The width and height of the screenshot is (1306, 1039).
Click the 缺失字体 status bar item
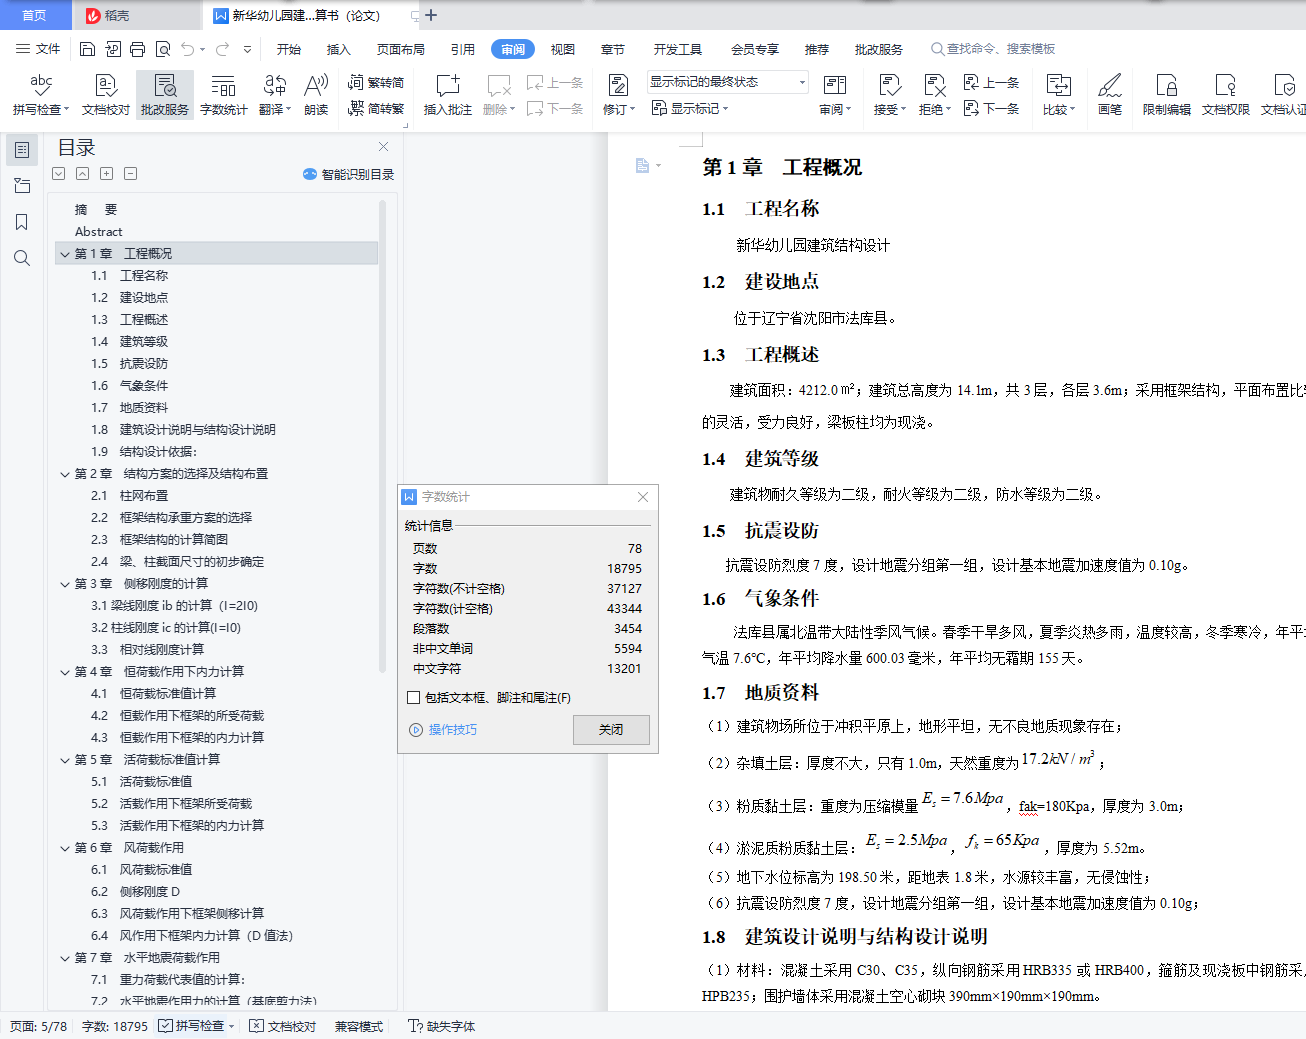441,1026
